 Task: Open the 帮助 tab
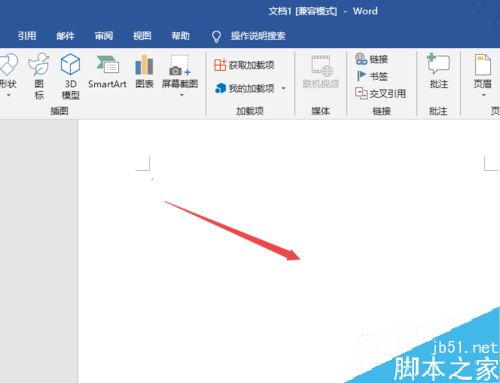tap(181, 36)
